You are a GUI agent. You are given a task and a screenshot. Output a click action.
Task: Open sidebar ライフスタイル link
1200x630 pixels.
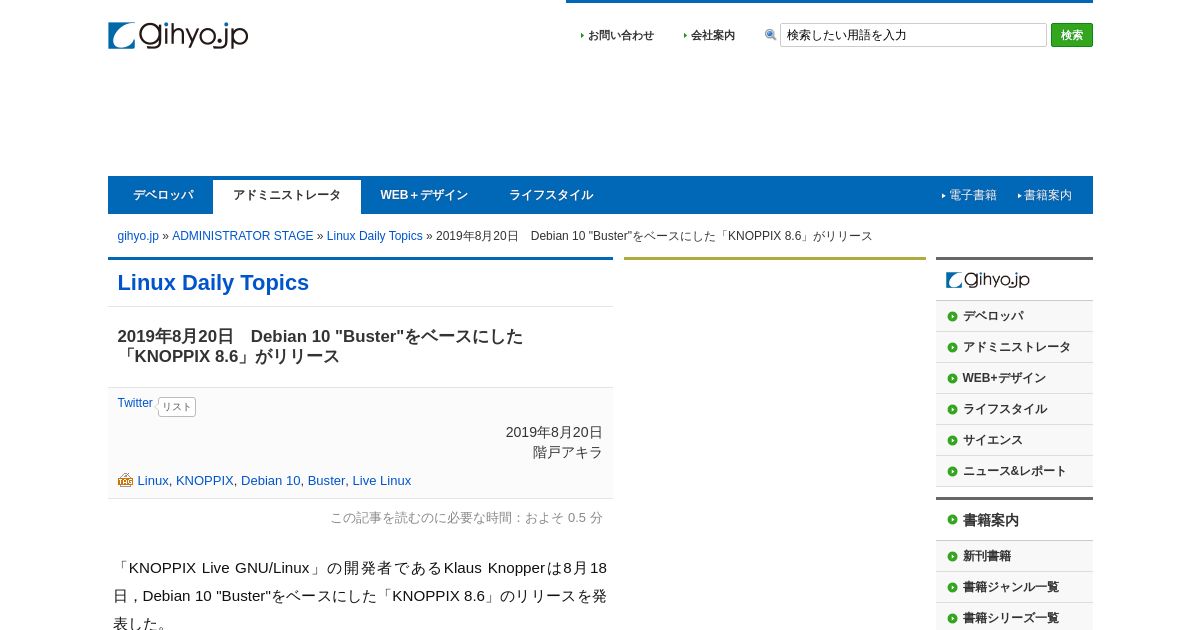[1005, 409]
